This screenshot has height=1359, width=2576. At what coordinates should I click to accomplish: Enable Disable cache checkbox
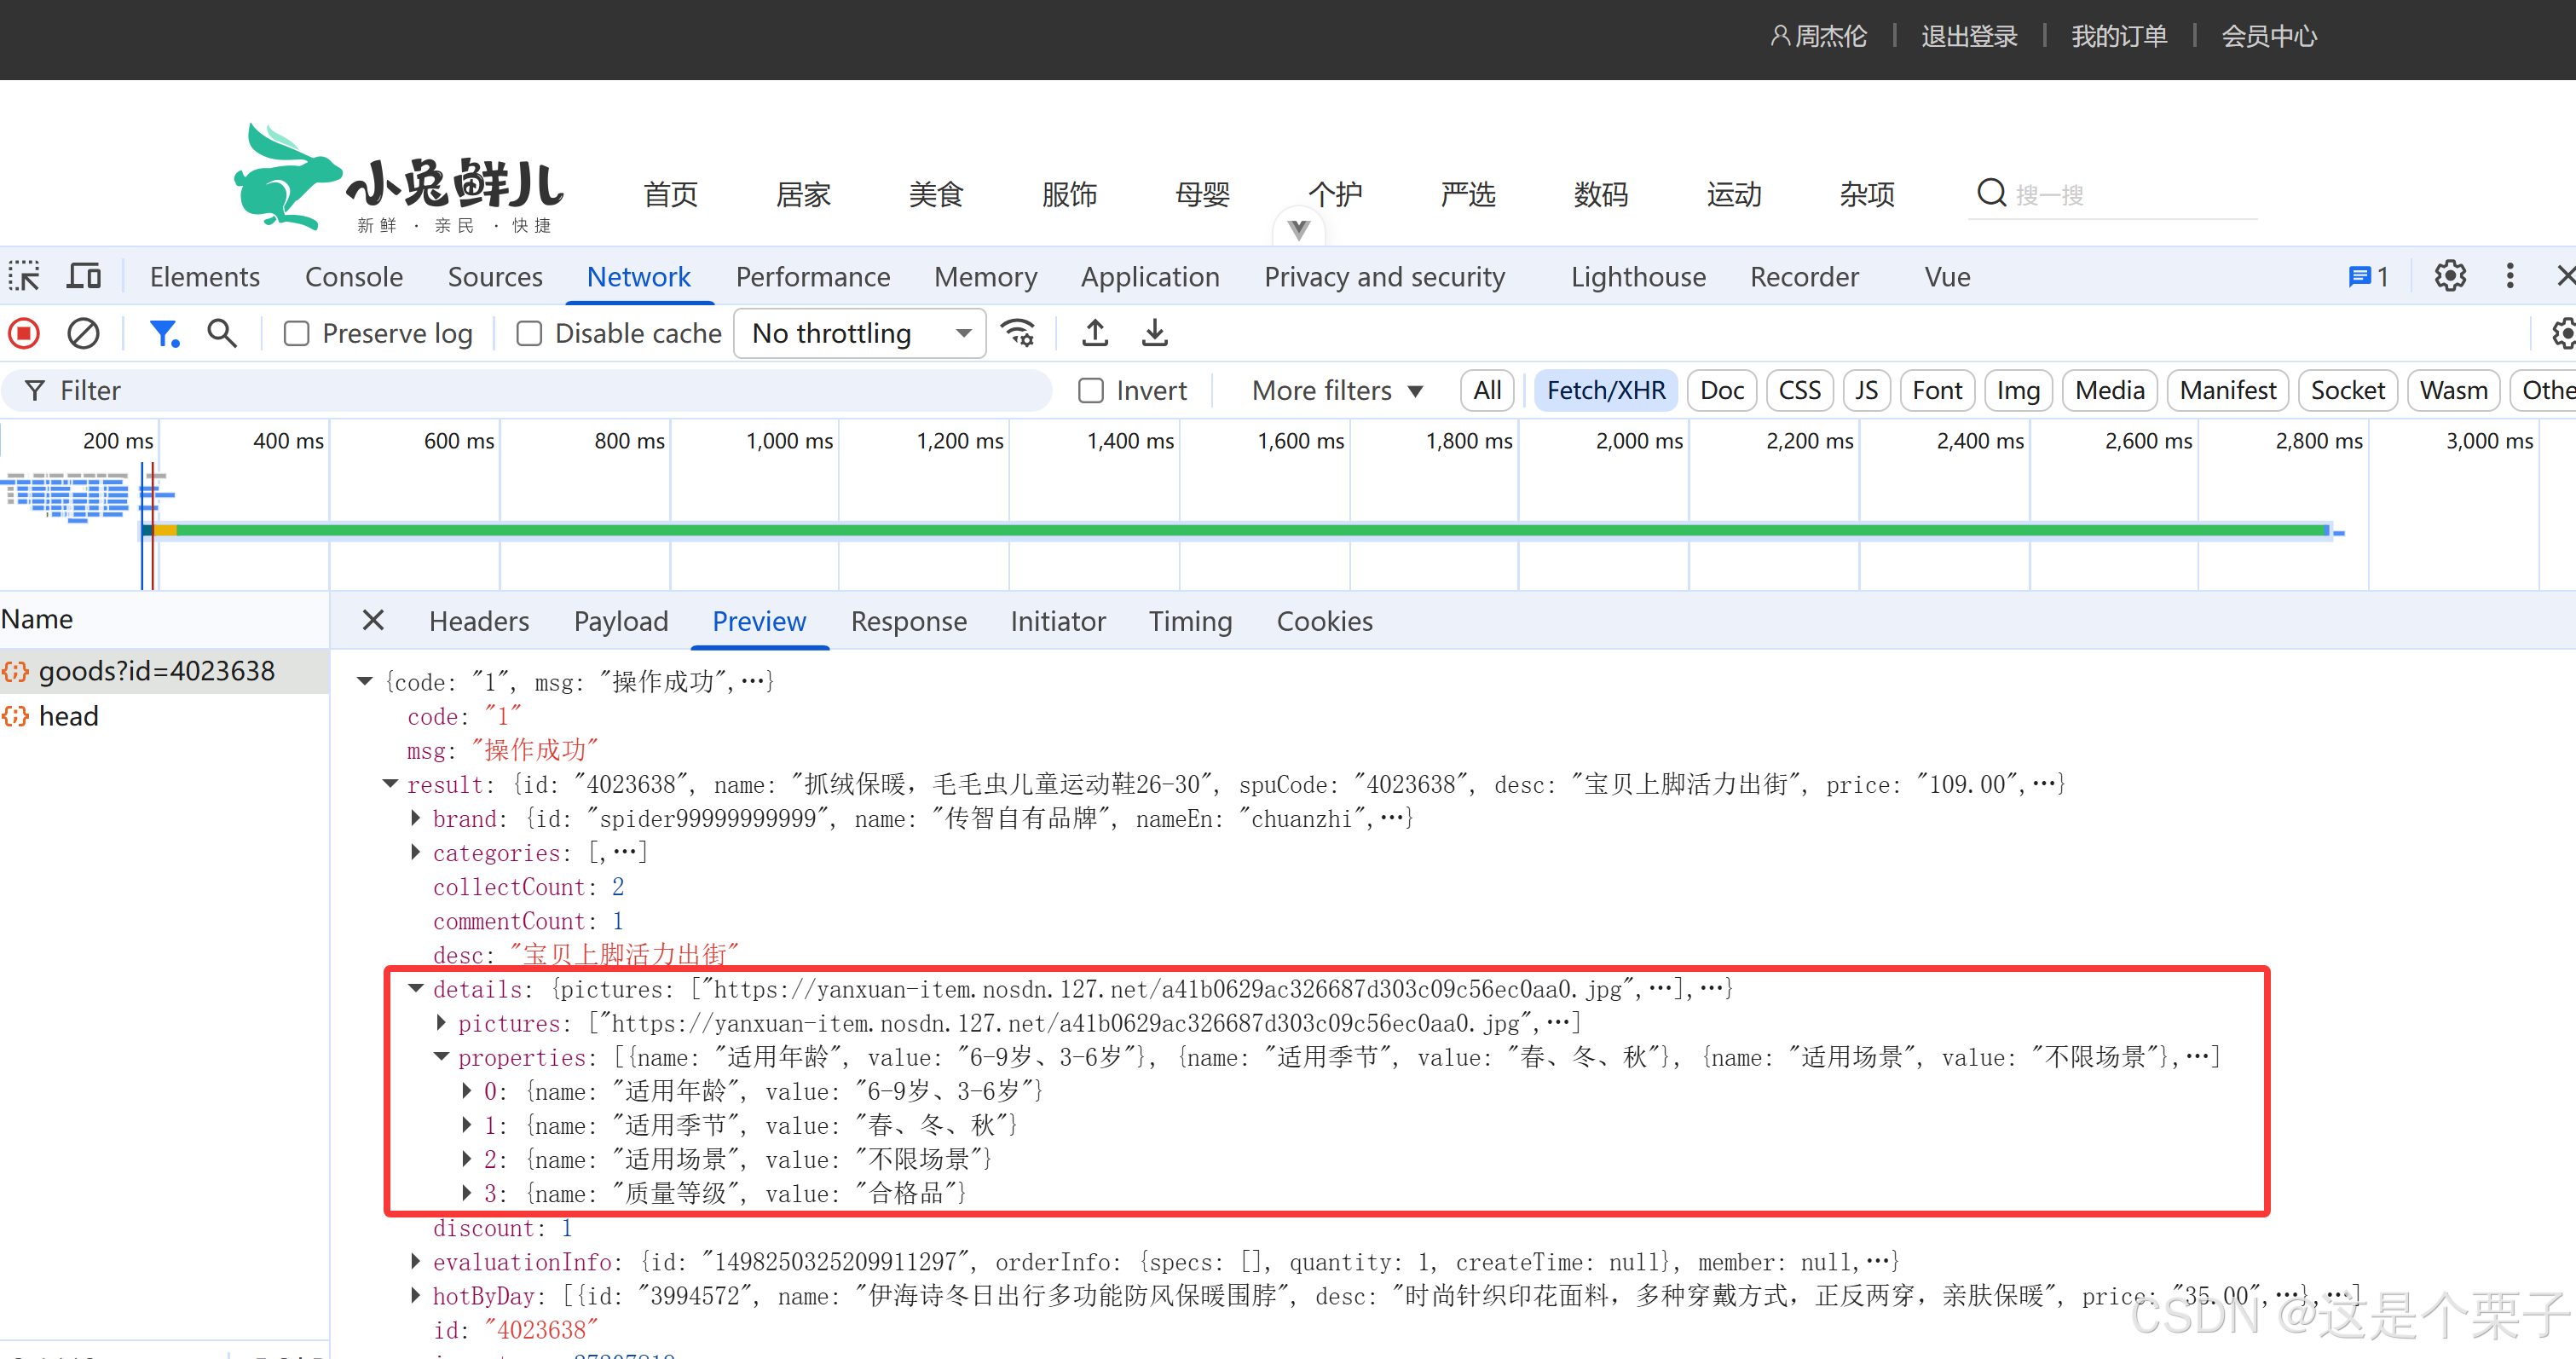(x=529, y=333)
